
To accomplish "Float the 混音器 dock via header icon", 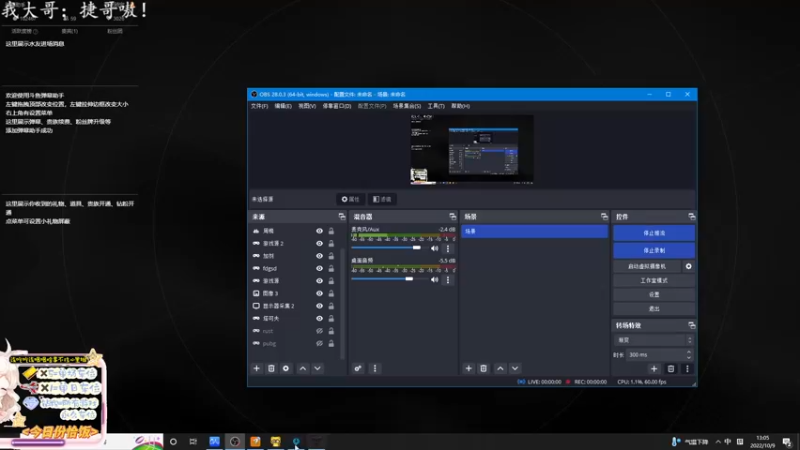I will pyautogui.click(x=453, y=217).
